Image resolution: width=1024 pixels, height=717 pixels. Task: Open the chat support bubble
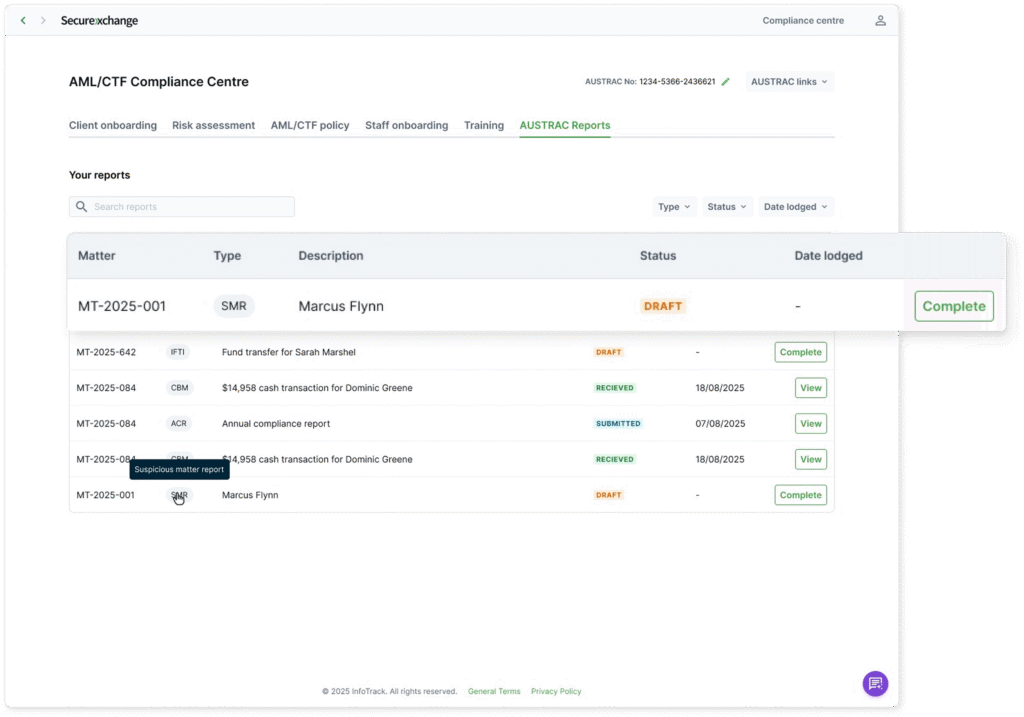(875, 683)
